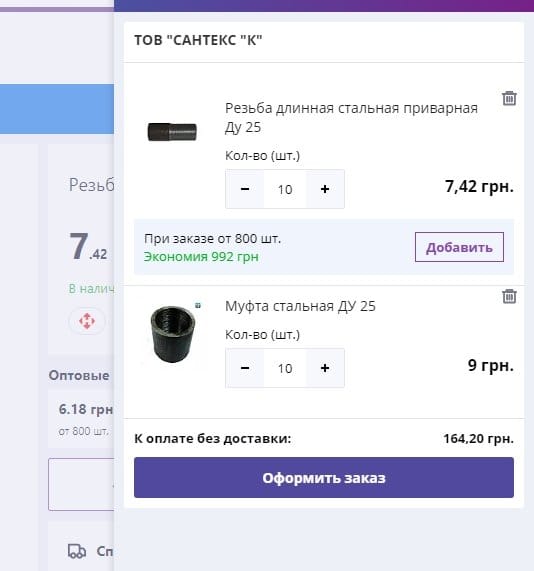Screen dimensions: 534x571
Task: Select the 6.18 грн wholesale price tier
Action: coord(81,420)
